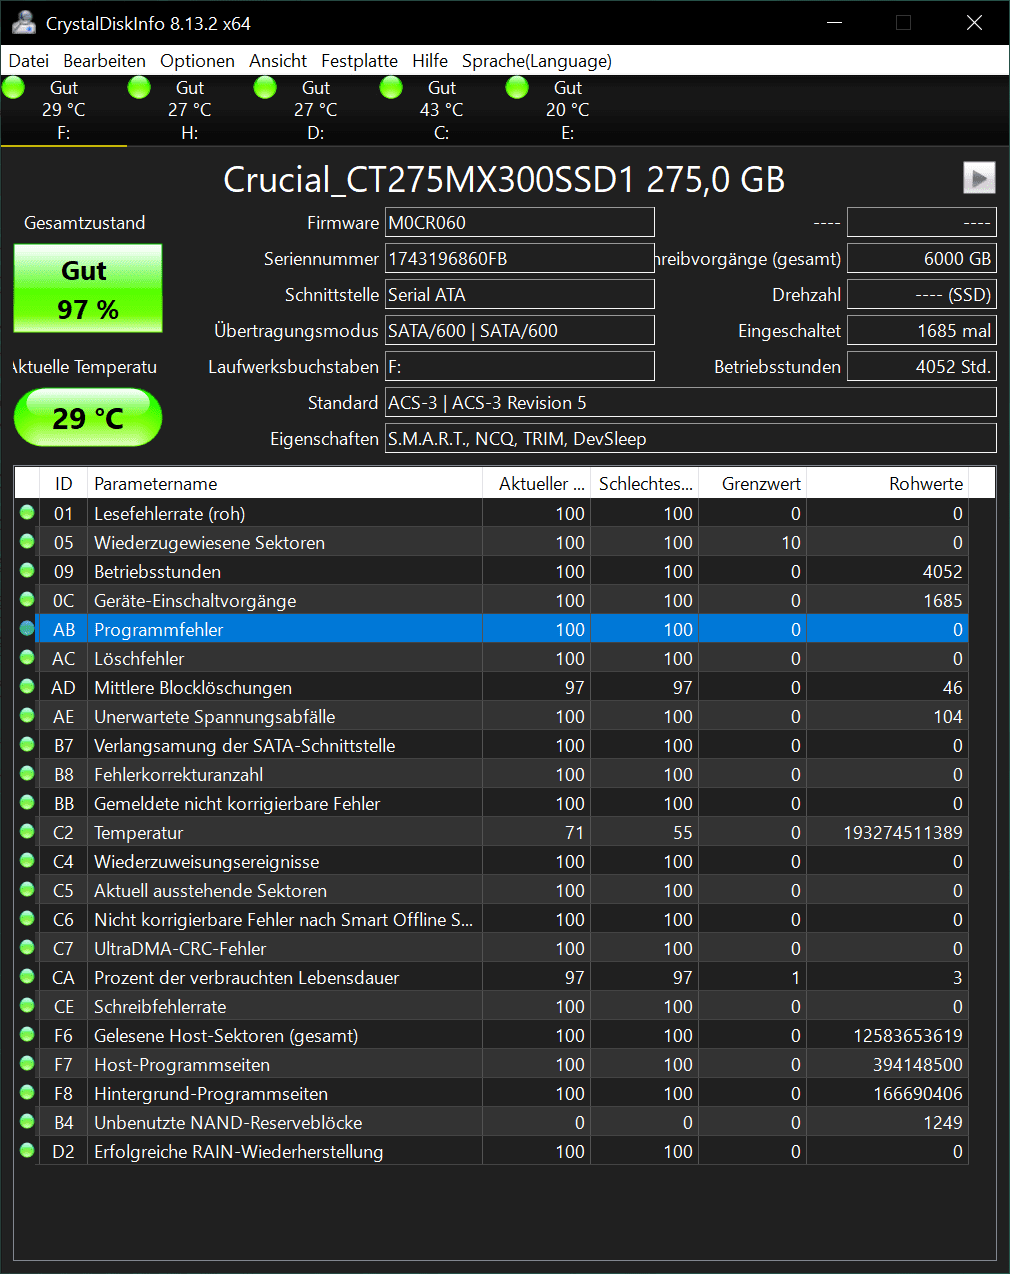
Task: Click the Übertragungsmodus SATA/600 field
Action: (x=520, y=330)
